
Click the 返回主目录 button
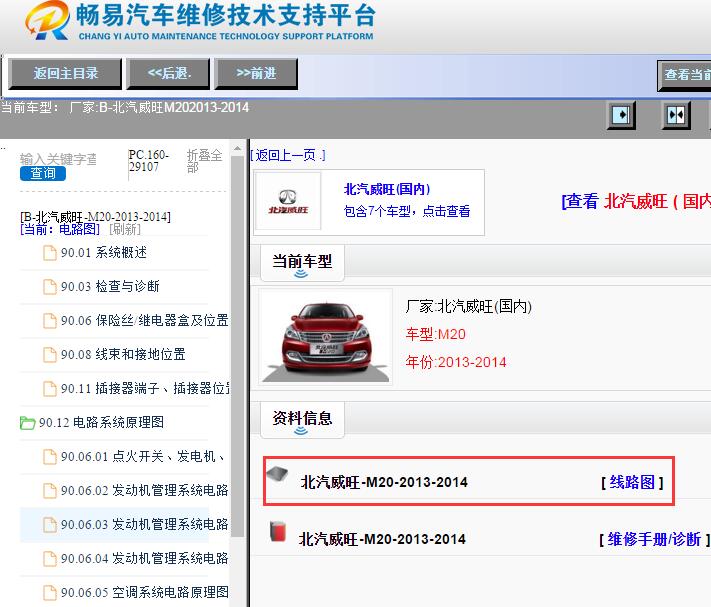tap(65, 73)
